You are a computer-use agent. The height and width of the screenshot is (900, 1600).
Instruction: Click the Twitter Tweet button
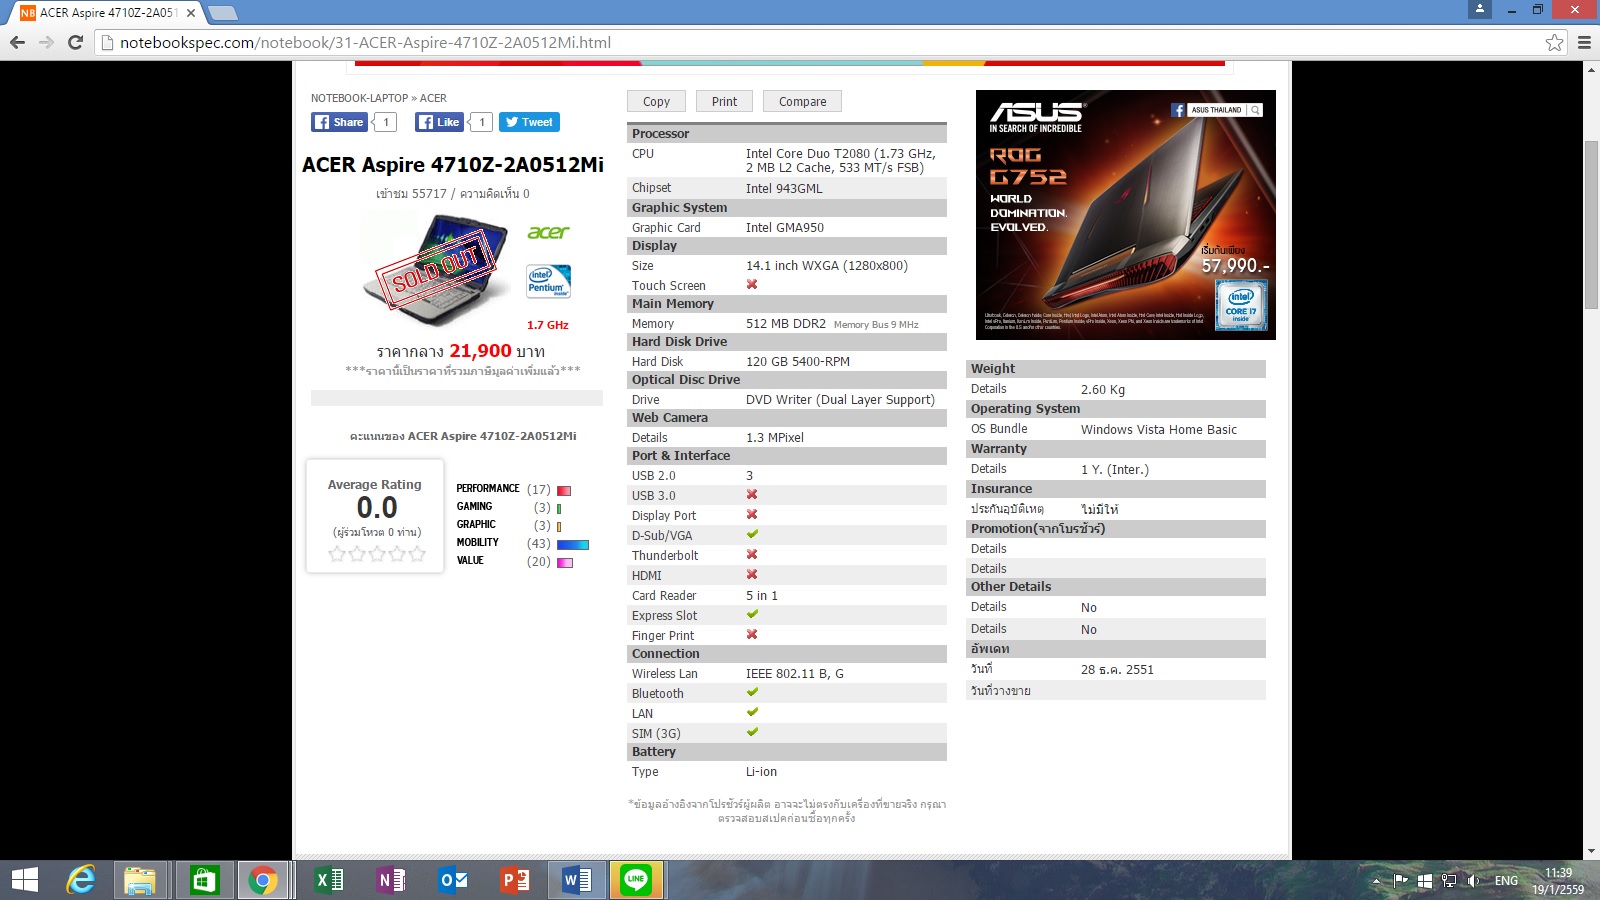coord(529,122)
